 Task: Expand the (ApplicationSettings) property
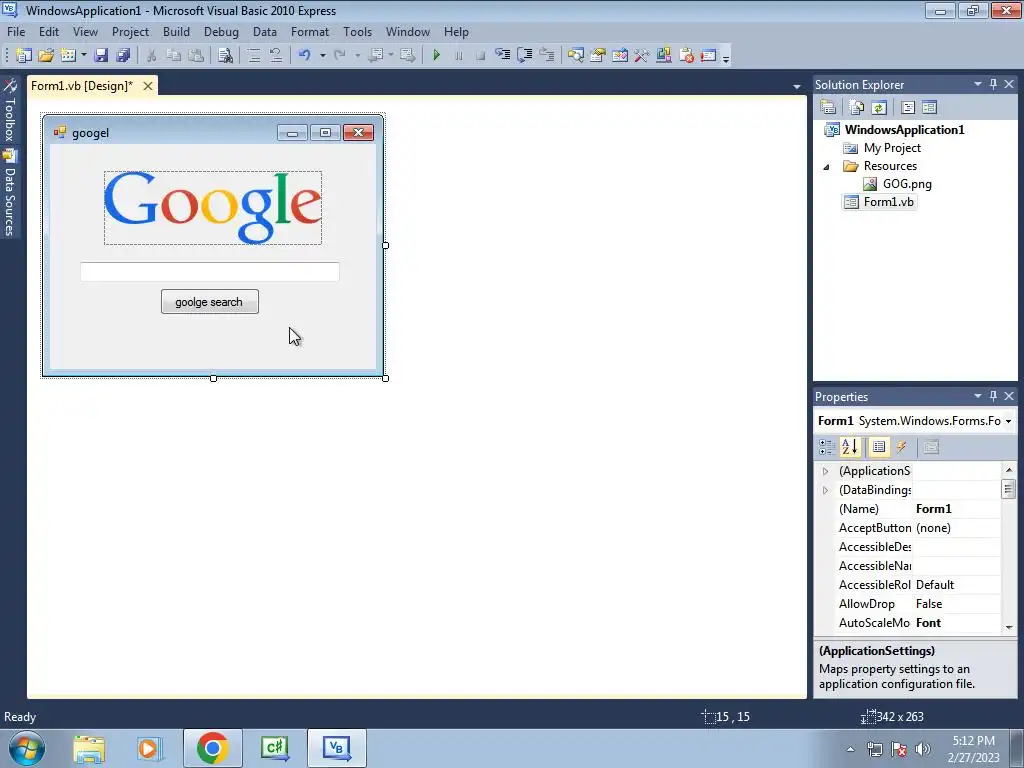coord(825,471)
